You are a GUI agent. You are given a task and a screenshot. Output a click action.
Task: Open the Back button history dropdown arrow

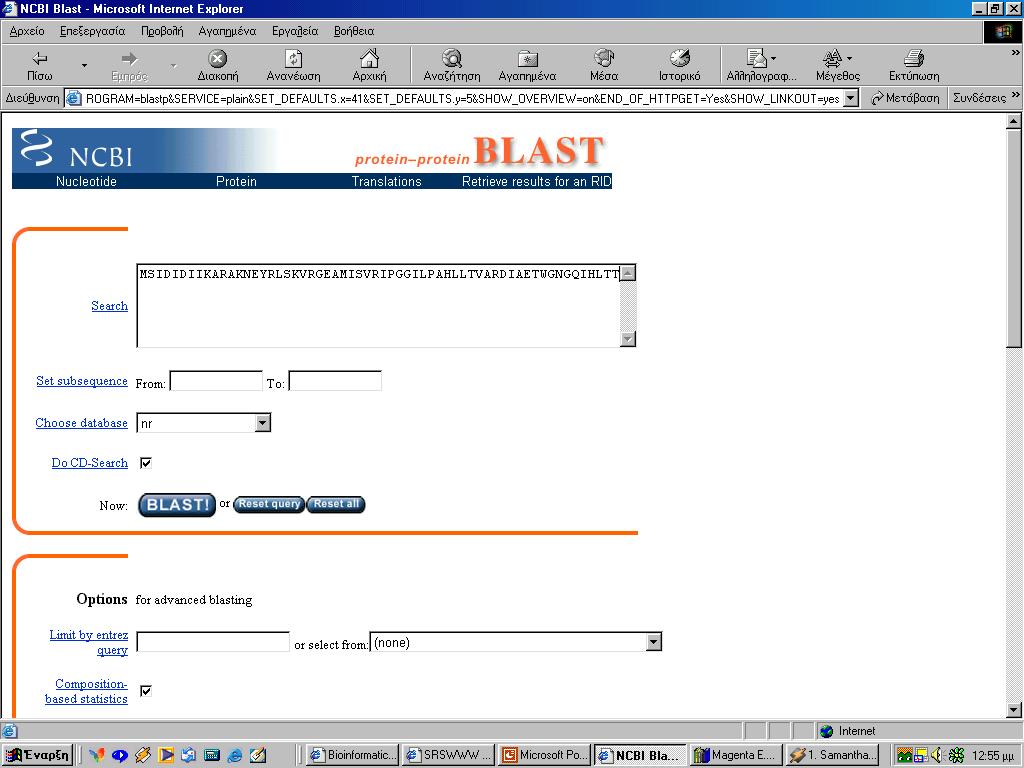point(84,65)
